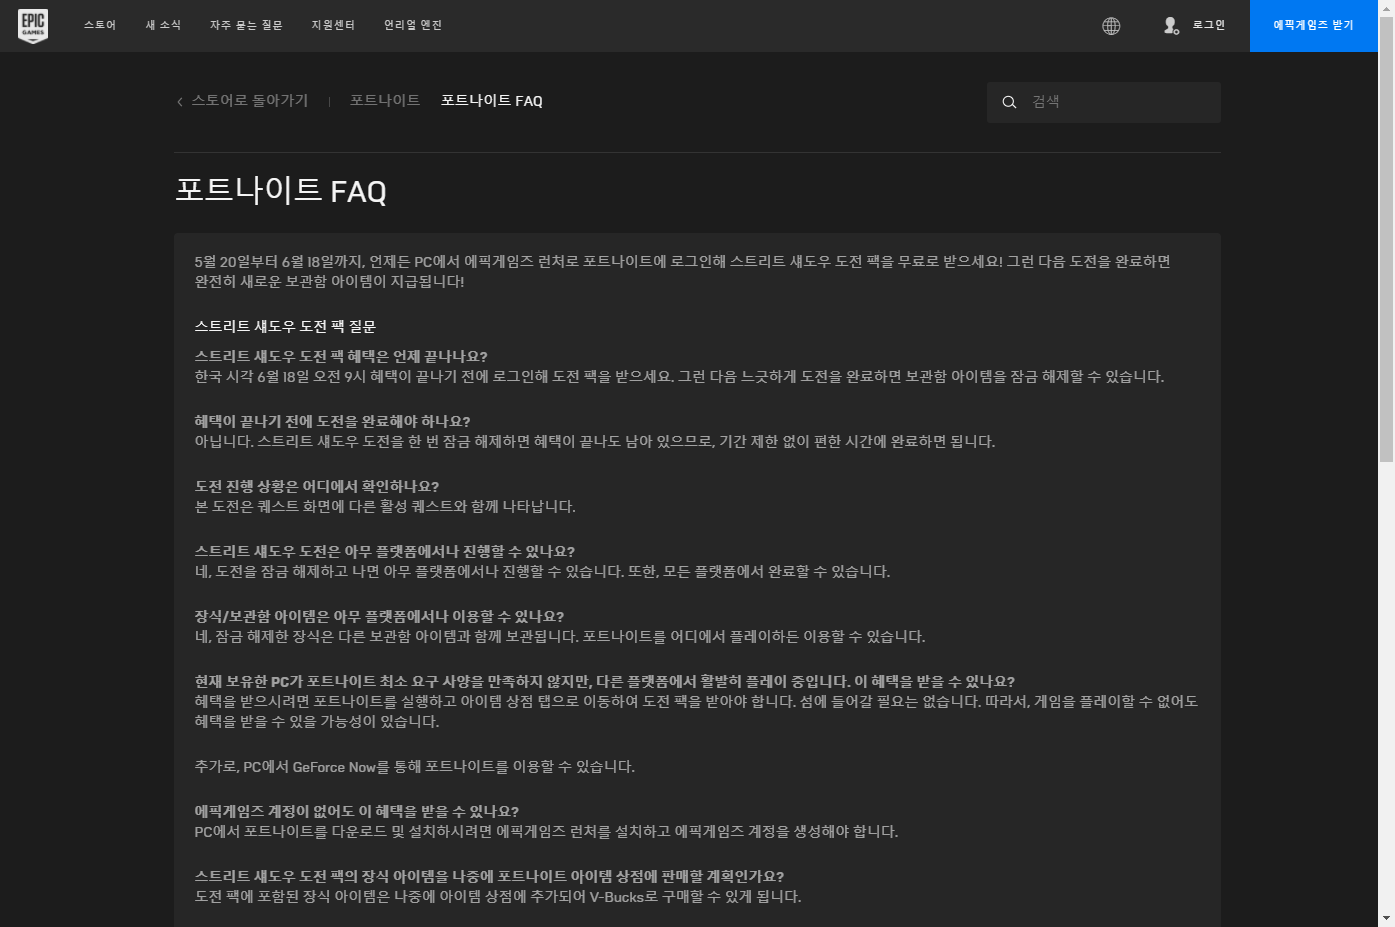
Task: Click the magnifier icon in search box
Action: (1009, 102)
